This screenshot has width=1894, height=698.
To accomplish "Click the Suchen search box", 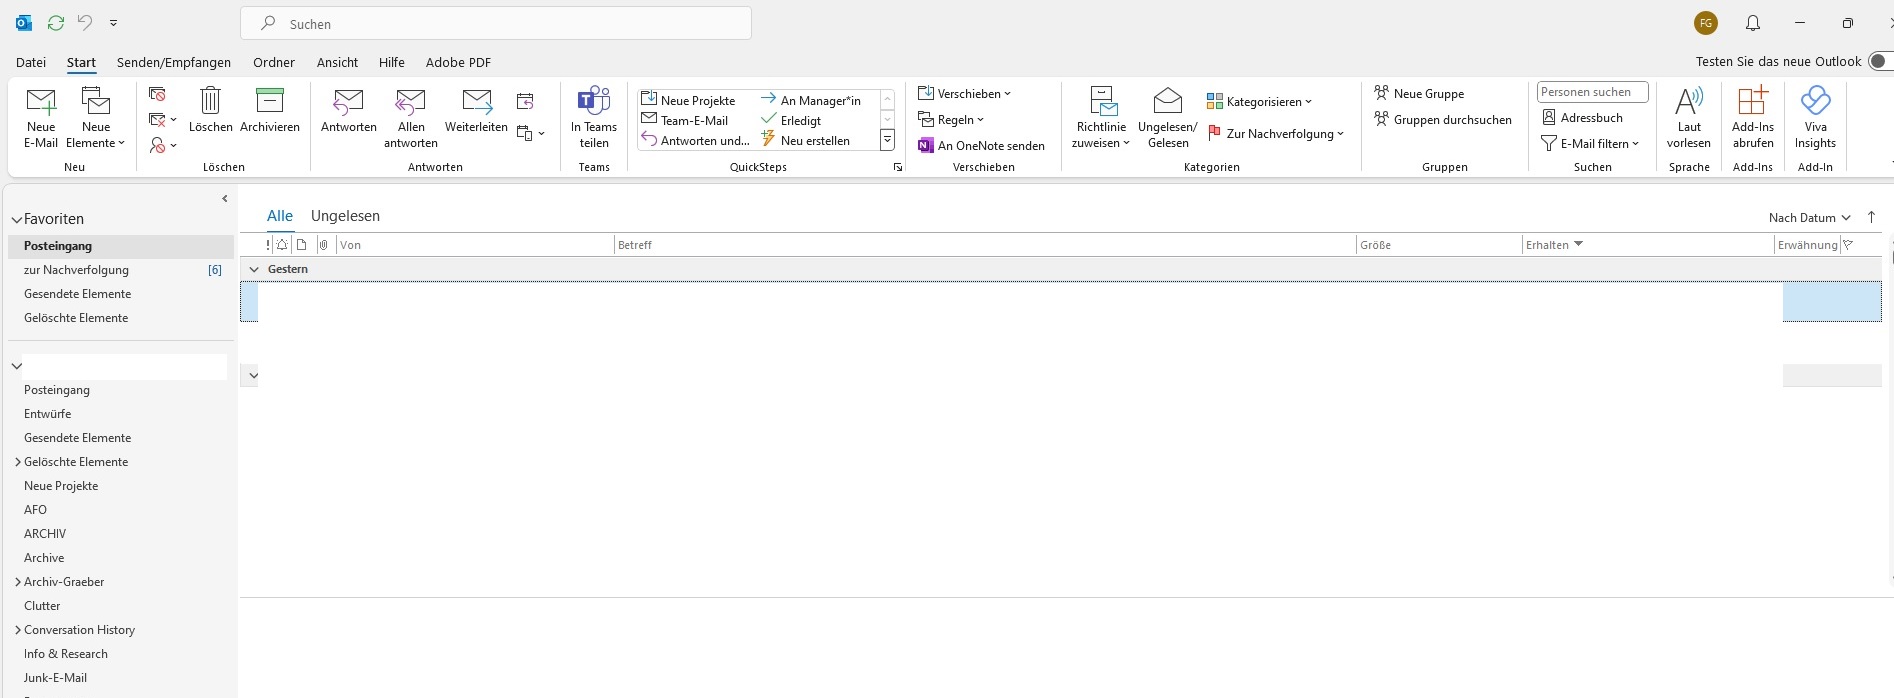I will (496, 23).
